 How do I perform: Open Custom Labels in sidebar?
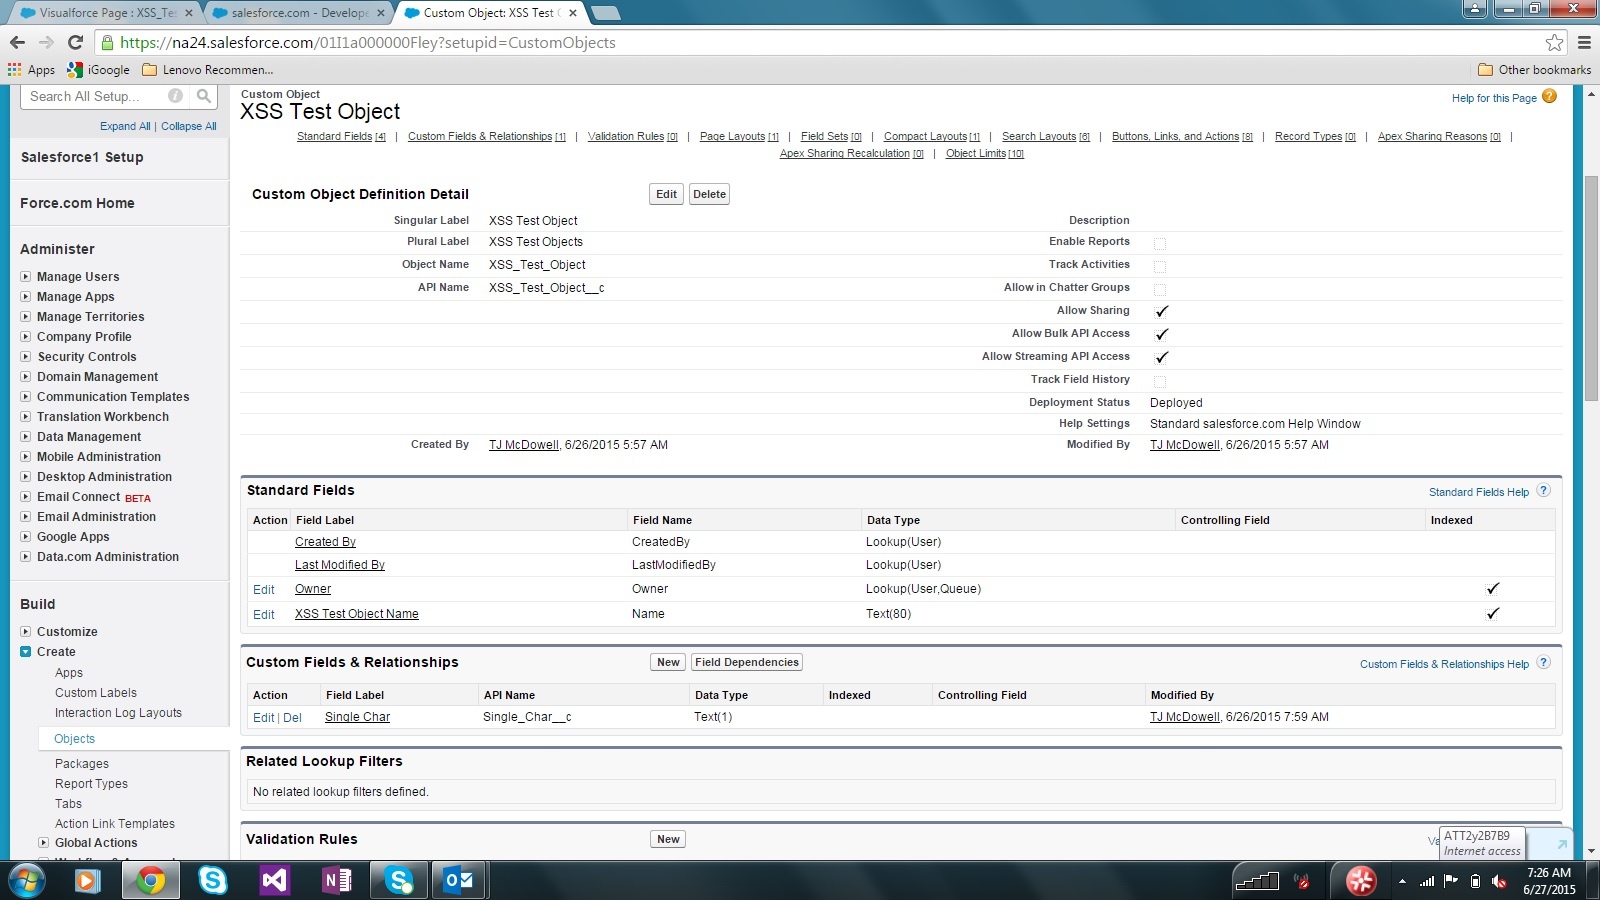coord(96,693)
